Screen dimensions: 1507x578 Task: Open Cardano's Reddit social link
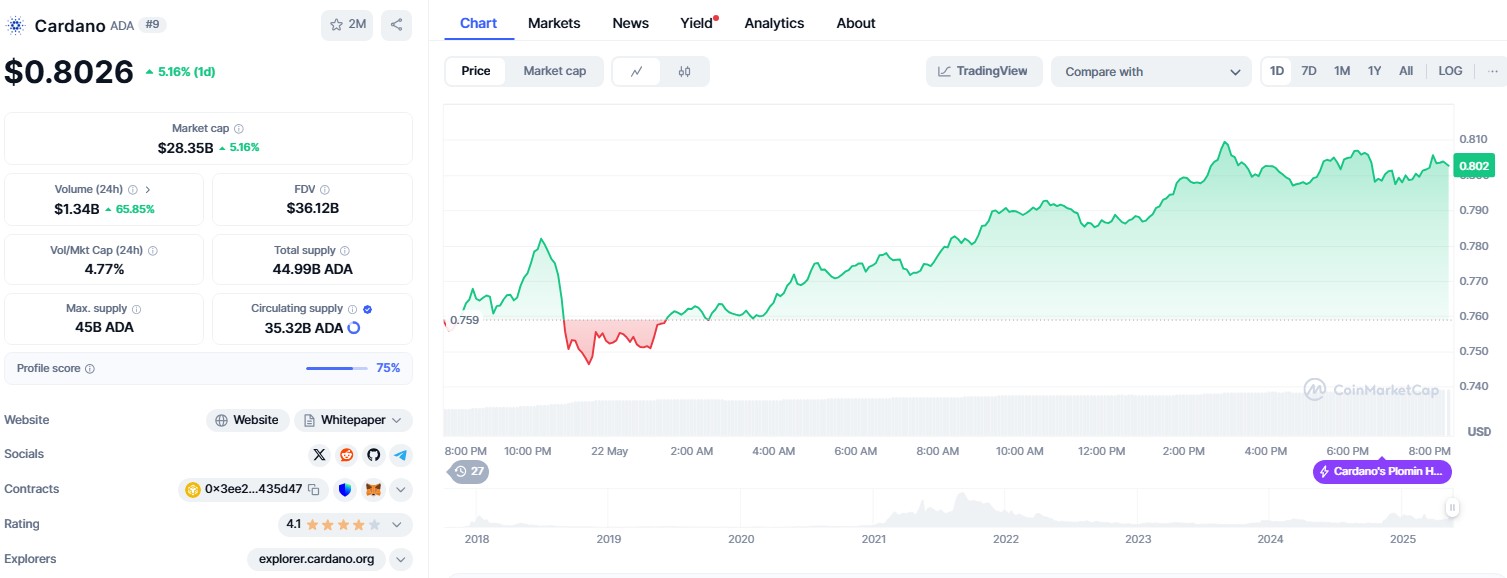(346, 455)
